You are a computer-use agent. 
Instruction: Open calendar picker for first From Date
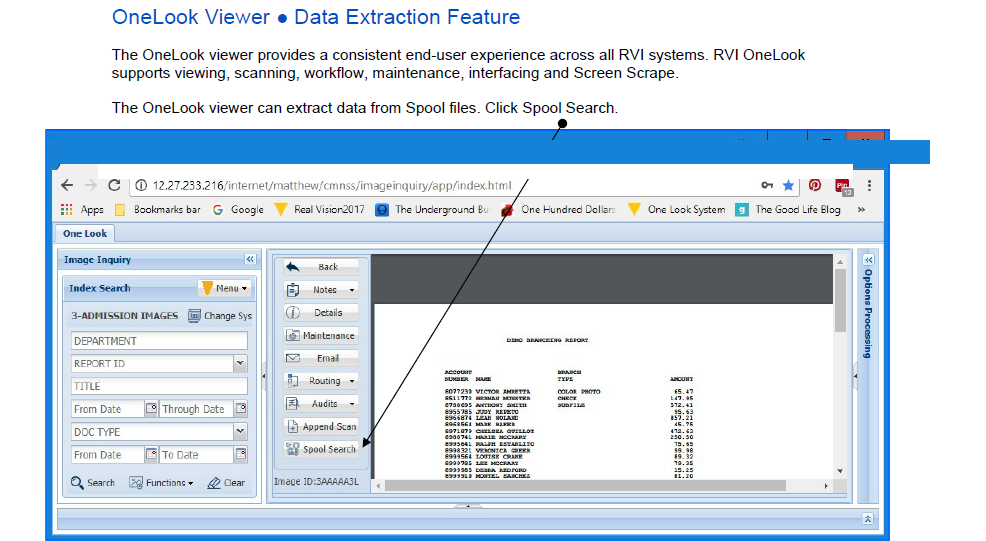point(151,409)
